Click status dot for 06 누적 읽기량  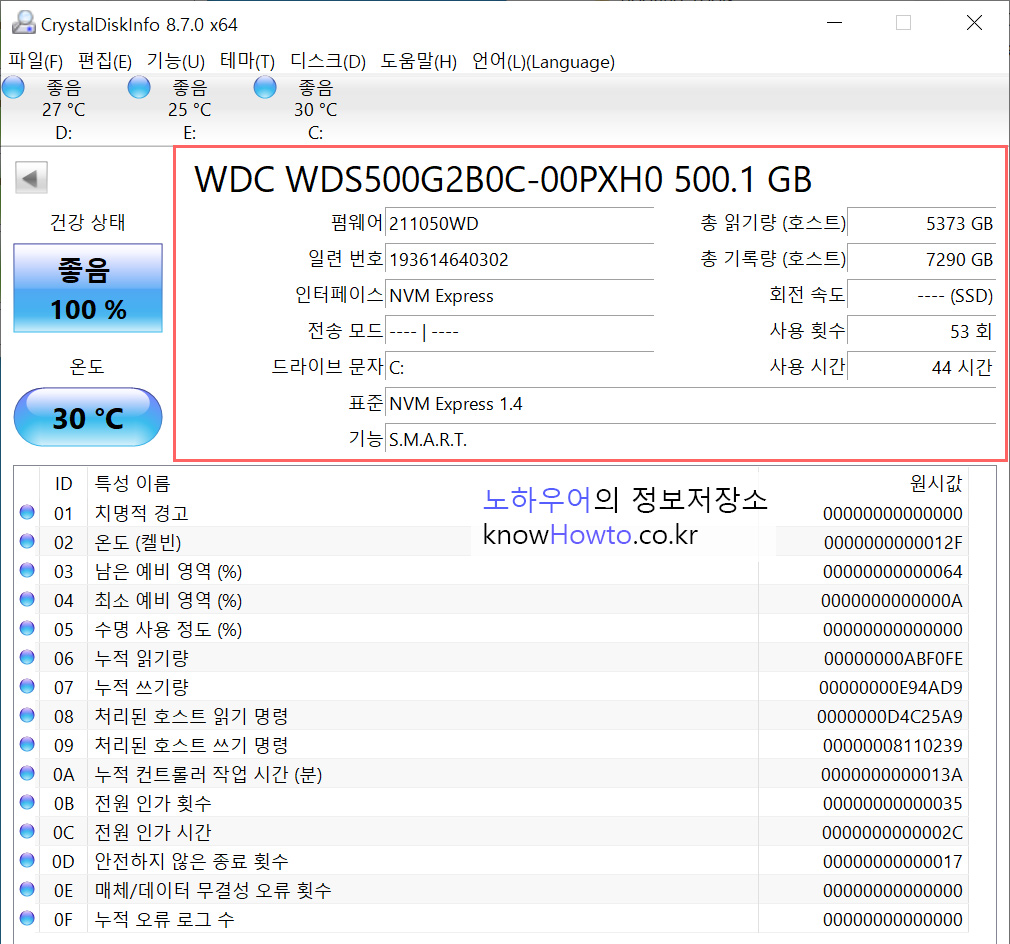(x=27, y=657)
